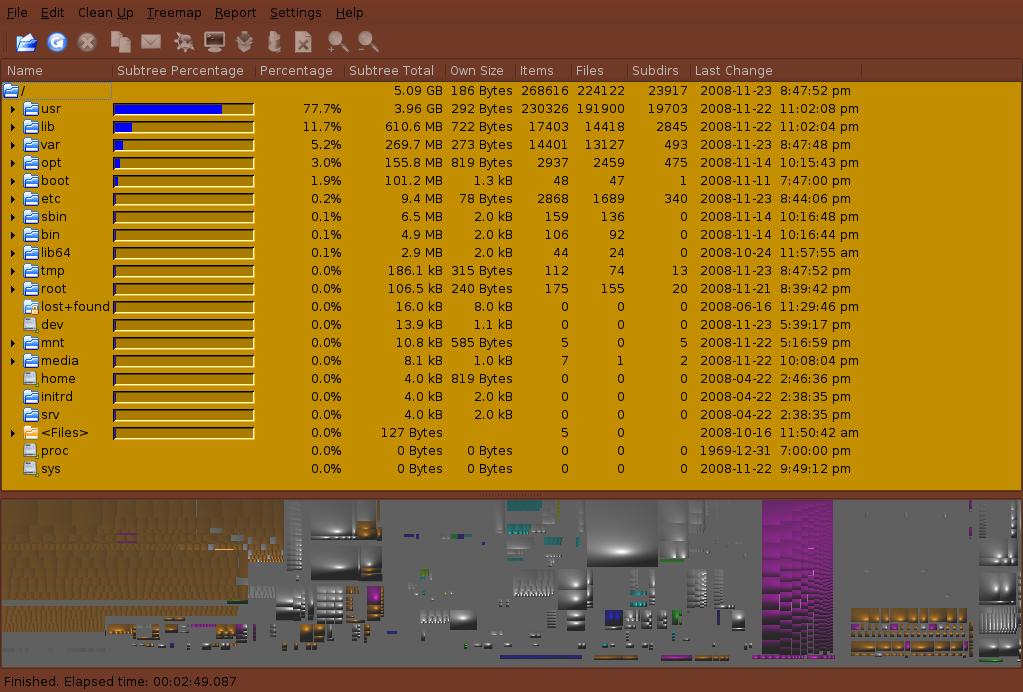Expand the var folder branch
Viewport: 1023px width, 692px height.
[x=13, y=145]
